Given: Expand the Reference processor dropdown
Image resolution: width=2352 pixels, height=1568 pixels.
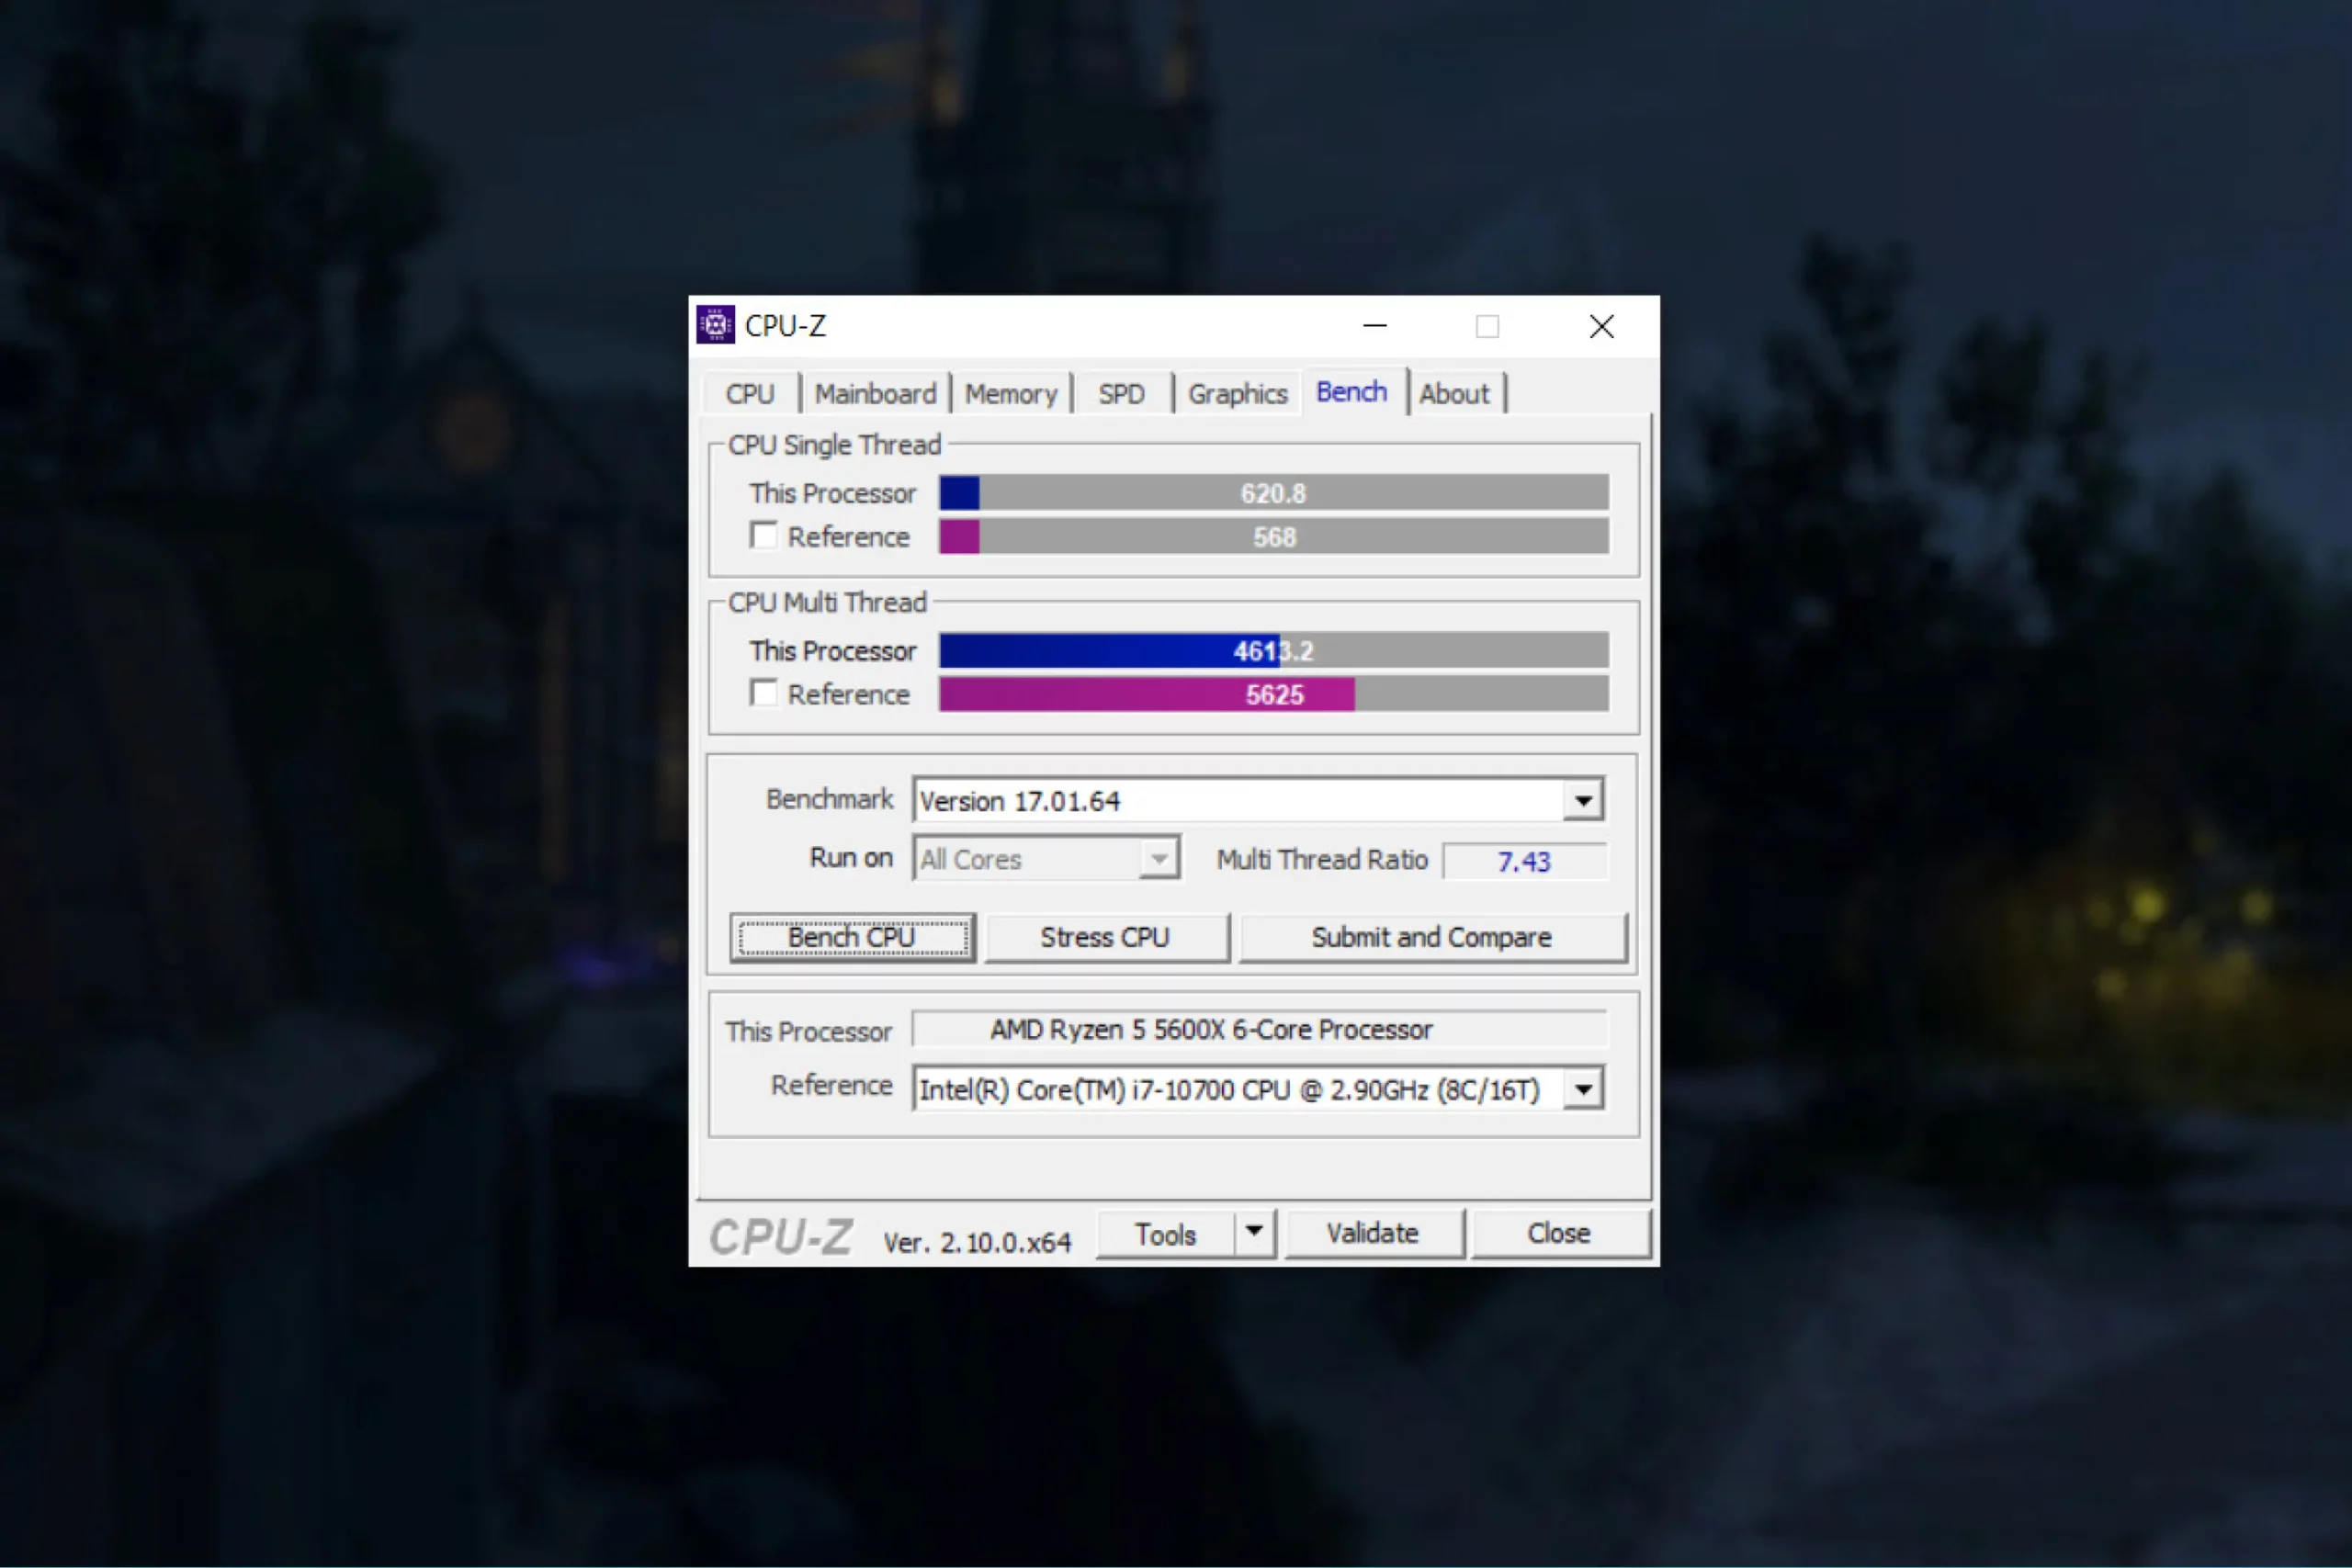Looking at the screenshot, I should pos(1582,1089).
